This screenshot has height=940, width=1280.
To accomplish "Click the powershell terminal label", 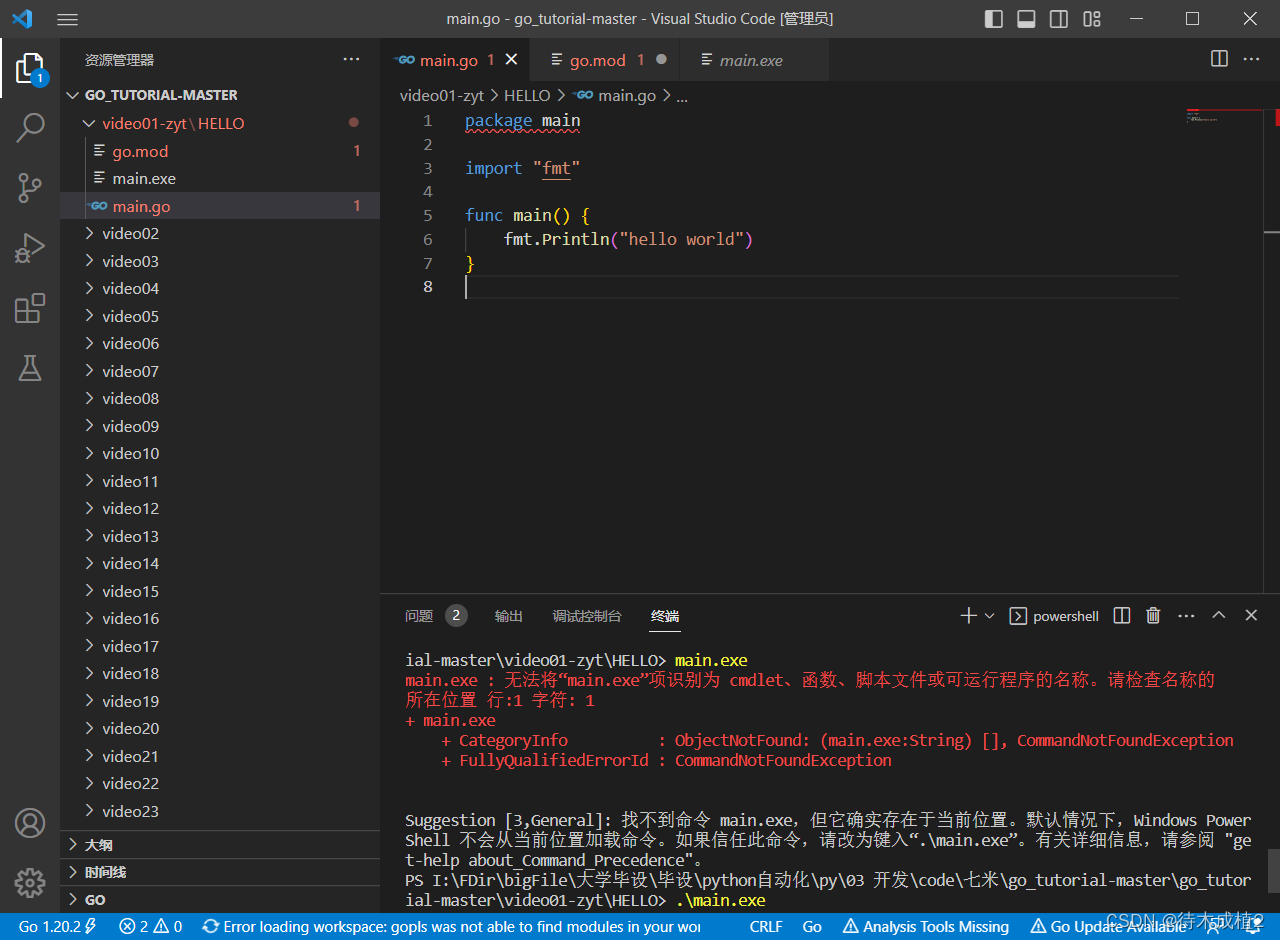I will click(1066, 616).
